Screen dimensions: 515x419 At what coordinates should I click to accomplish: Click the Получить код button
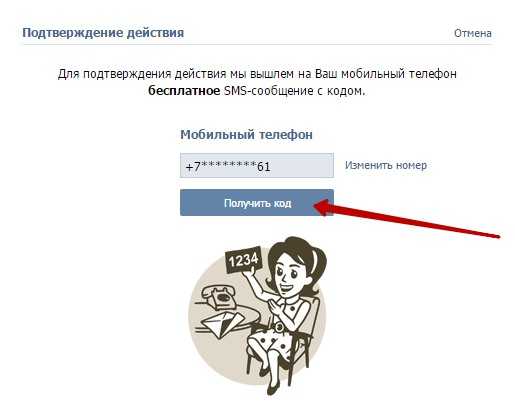(x=257, y=203)
